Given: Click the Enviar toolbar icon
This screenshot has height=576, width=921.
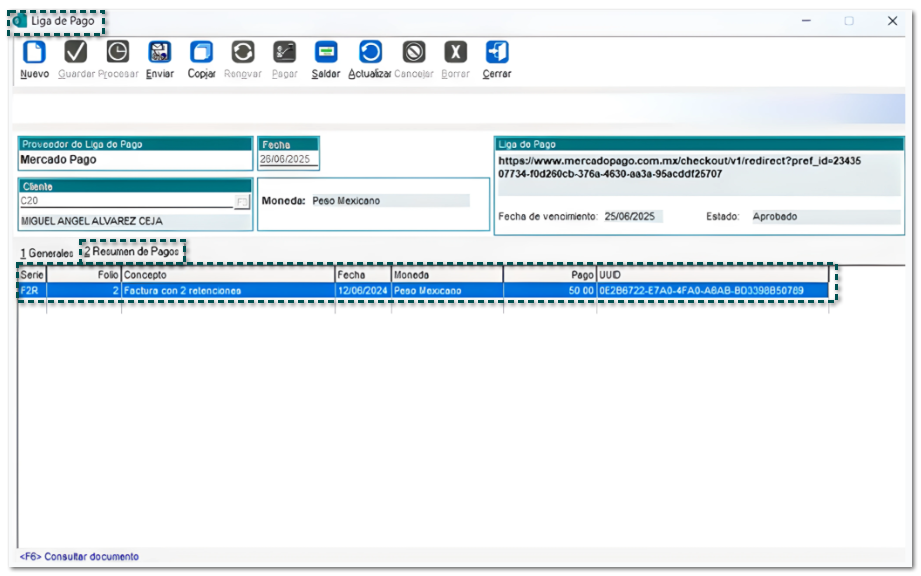Looking at the screenshot, I should pyautogui.click(x=159, y=53).
